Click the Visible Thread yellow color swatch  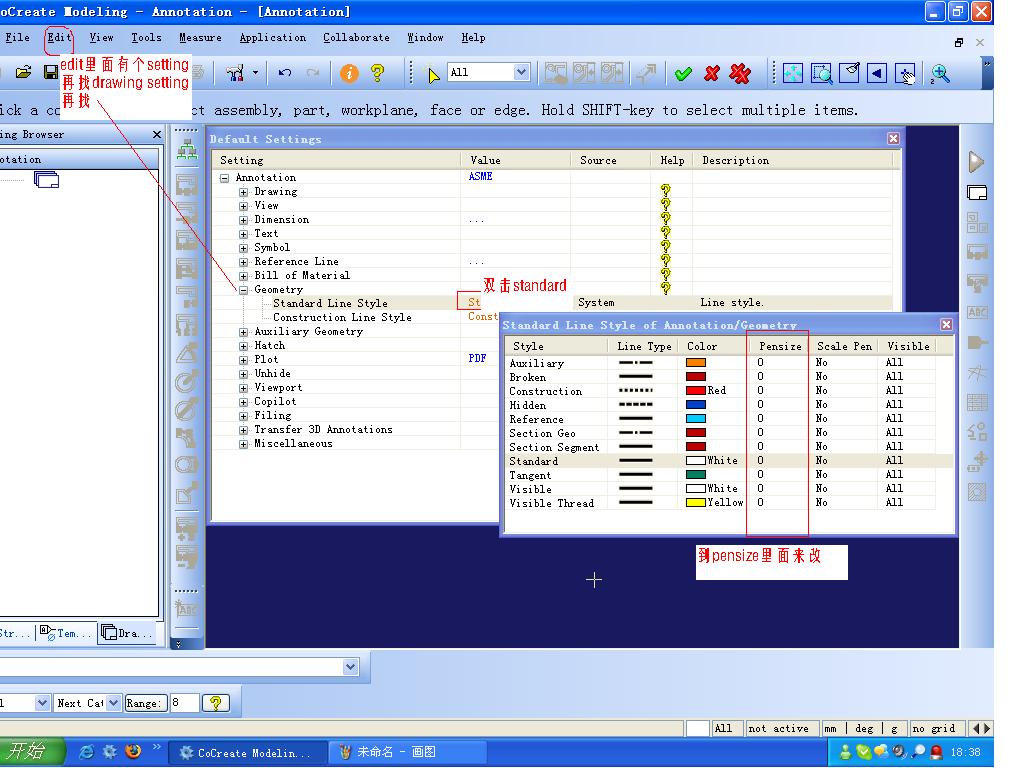[696, 502]
